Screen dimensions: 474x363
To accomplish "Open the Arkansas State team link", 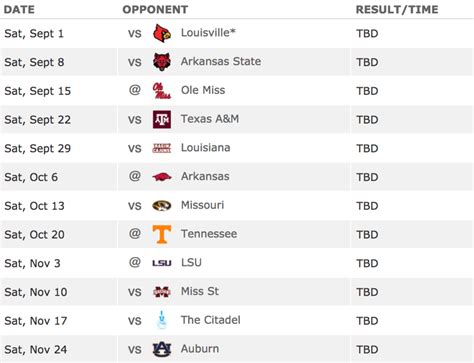I will tap(221, 61).
